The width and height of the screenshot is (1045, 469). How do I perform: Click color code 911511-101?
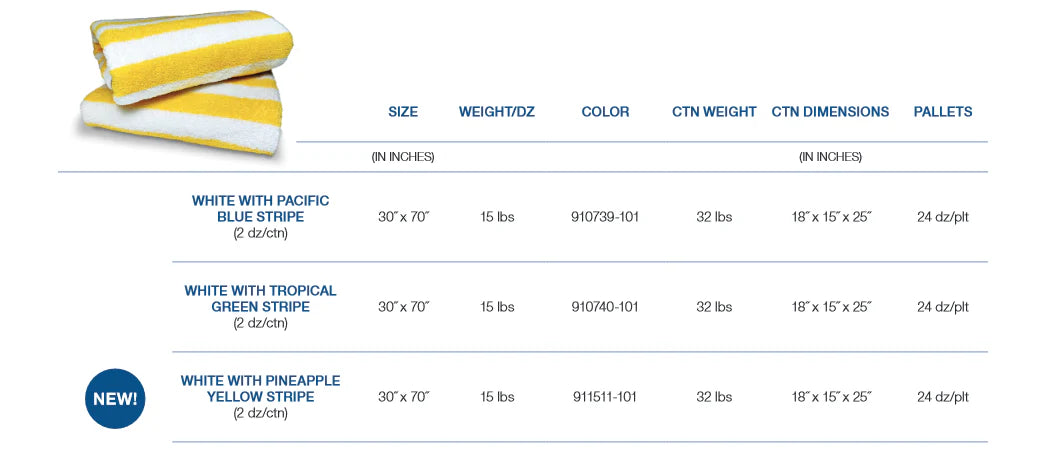tap(604, 397)
